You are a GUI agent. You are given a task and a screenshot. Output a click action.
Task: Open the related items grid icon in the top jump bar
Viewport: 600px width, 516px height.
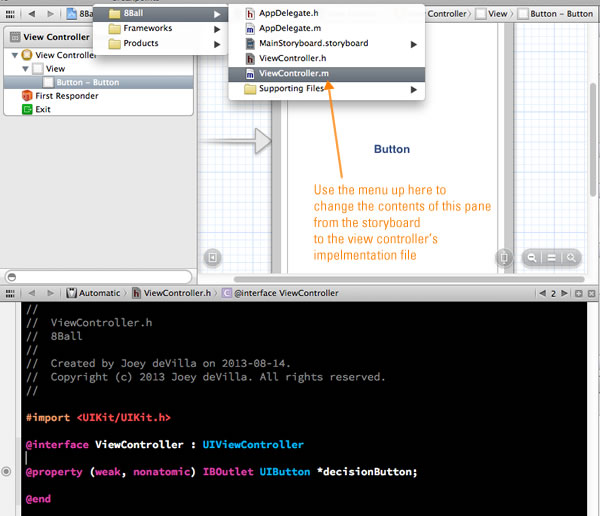click(x=10, y=15)
